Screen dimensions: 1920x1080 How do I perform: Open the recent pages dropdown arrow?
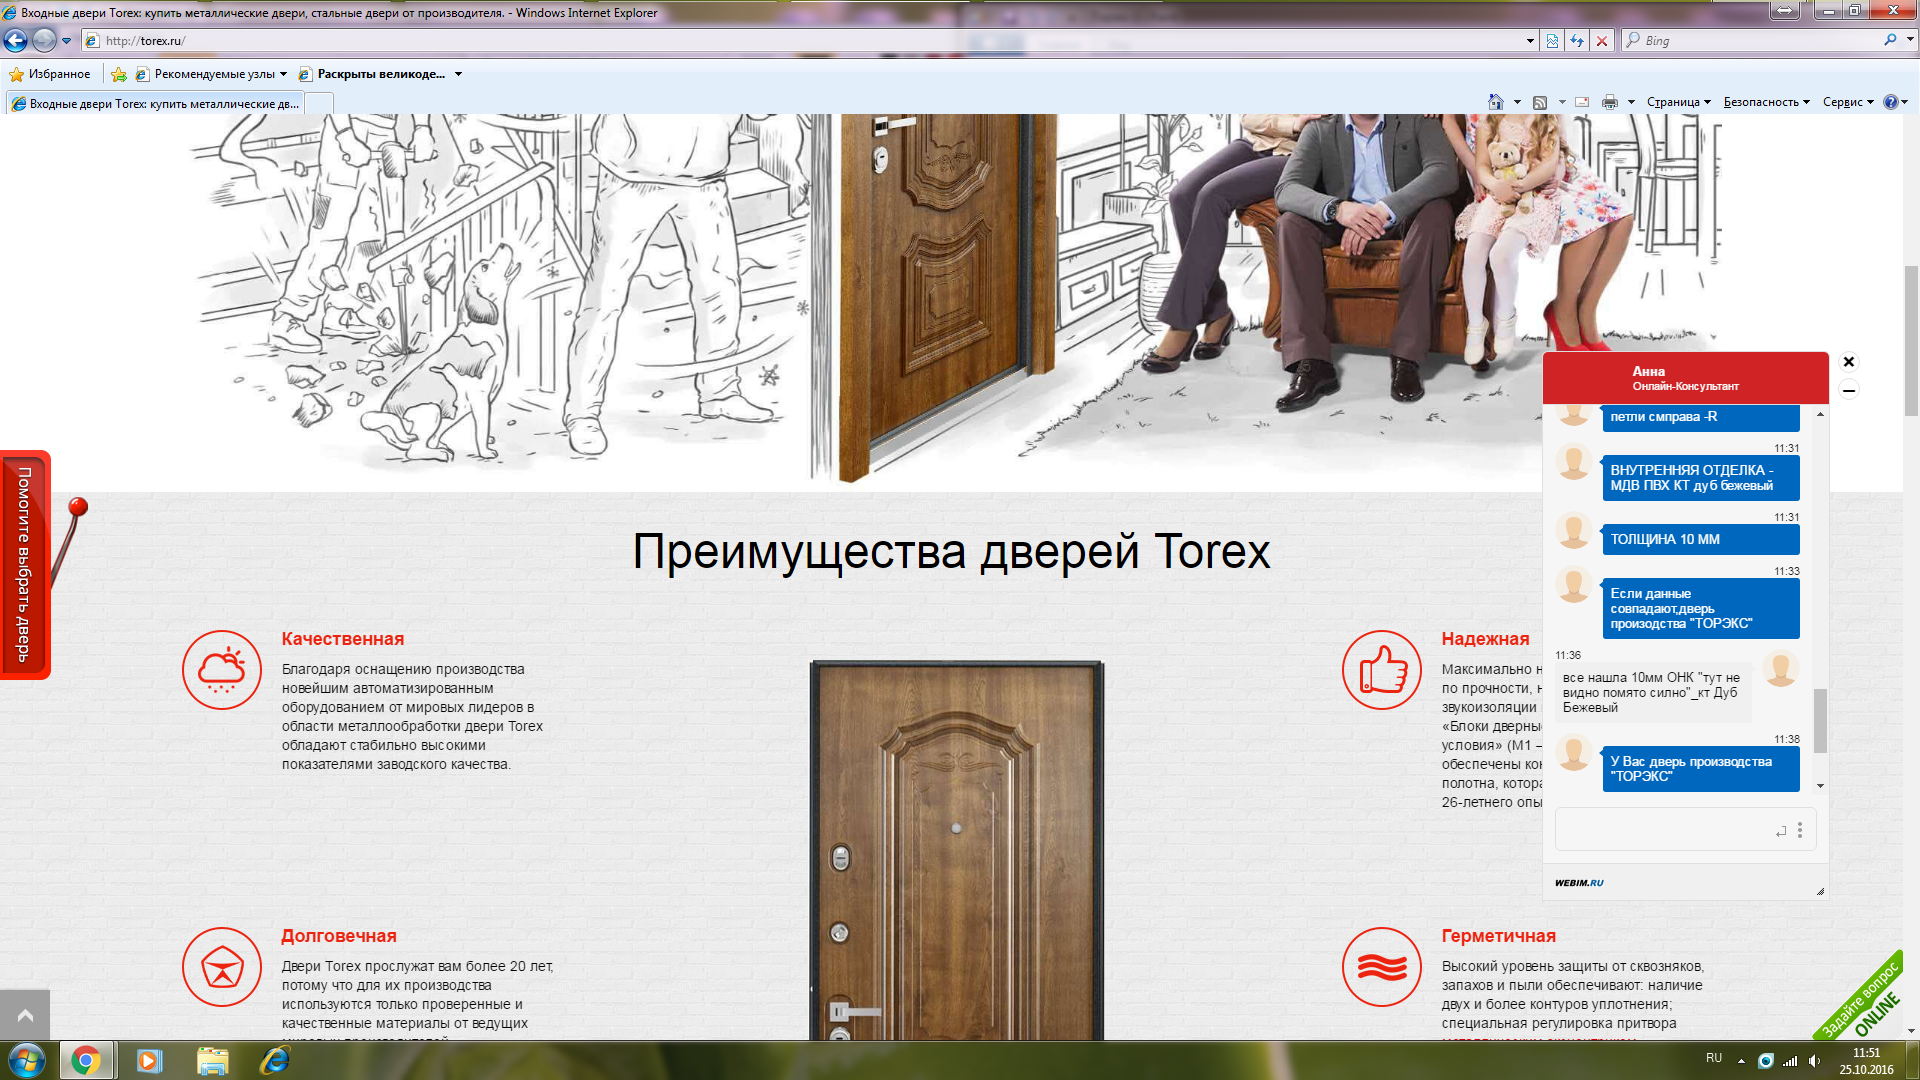66,41
